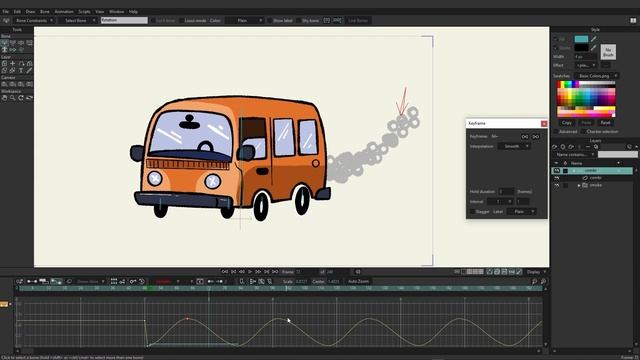Open the Swatches Basic Colors.png dropdown
Screen dimensions: 640x360
(597, 76)
